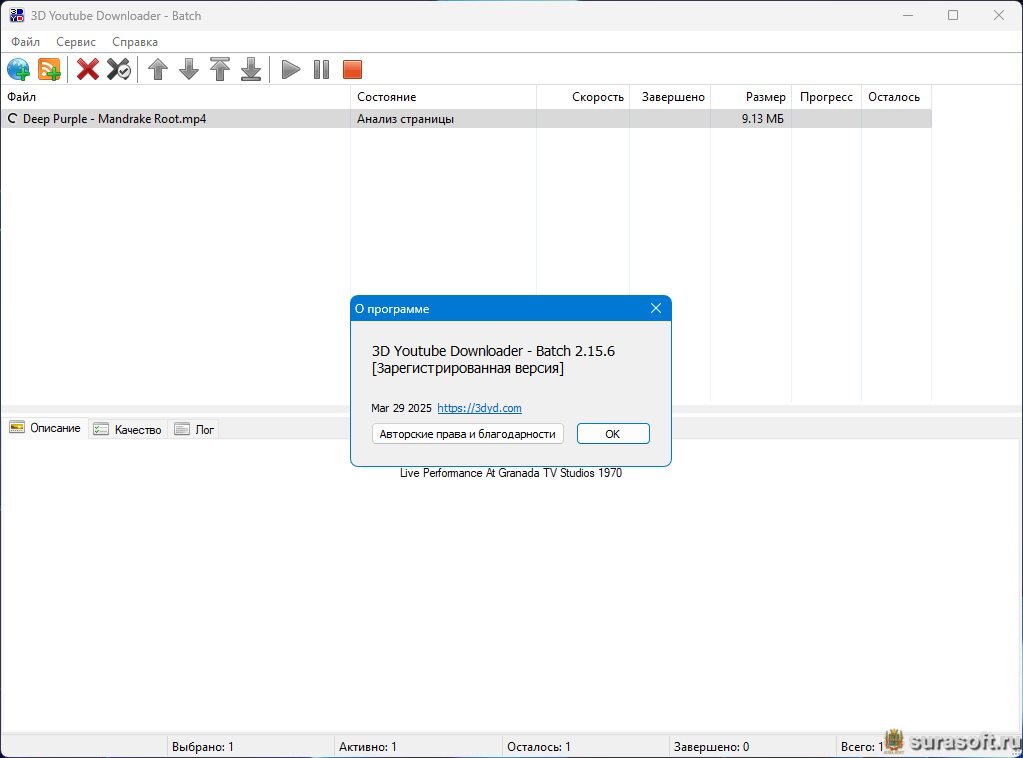Start downloads with the play icon
The width and height of the screenshot is (1023, 758).
290,69
